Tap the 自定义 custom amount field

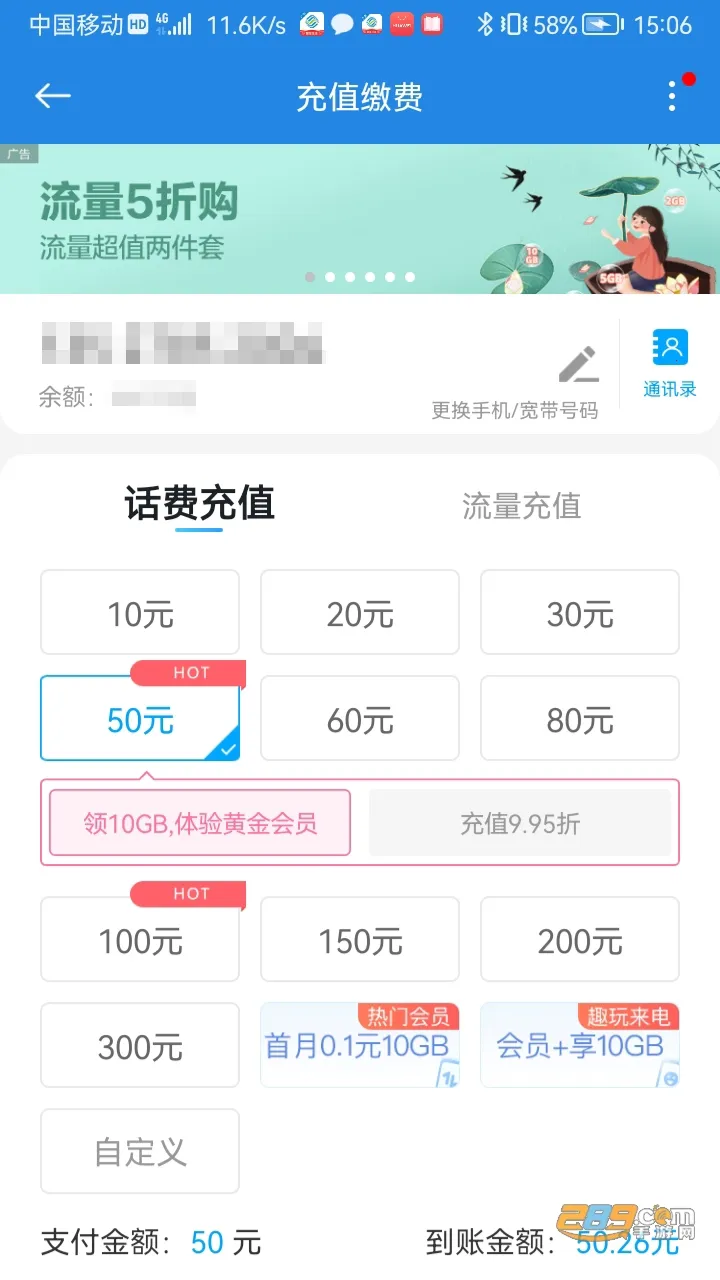click(x=140, y=1152)
